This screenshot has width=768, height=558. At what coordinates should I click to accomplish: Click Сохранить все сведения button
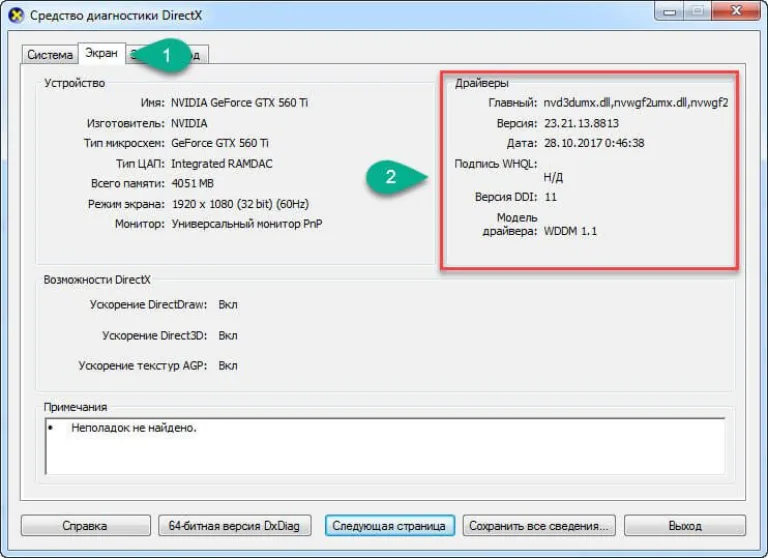[x=539, y=526]
